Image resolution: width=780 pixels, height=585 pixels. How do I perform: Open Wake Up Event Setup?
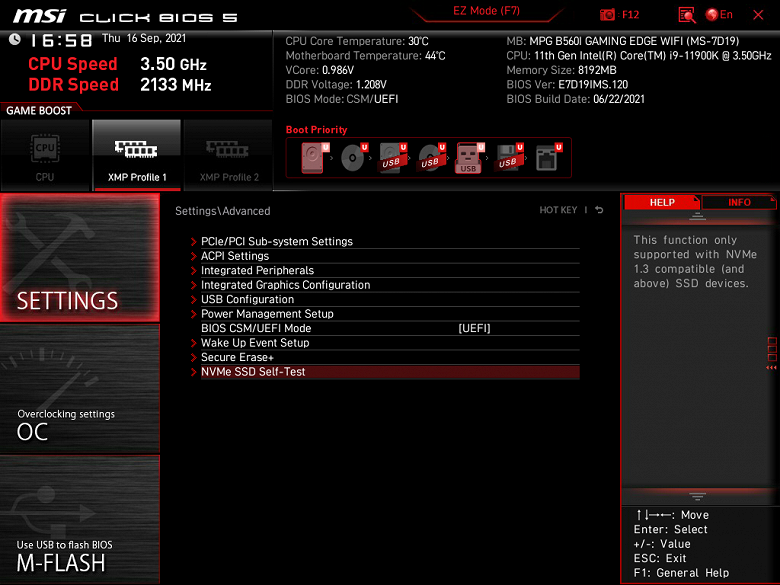(x=390, y=343)
